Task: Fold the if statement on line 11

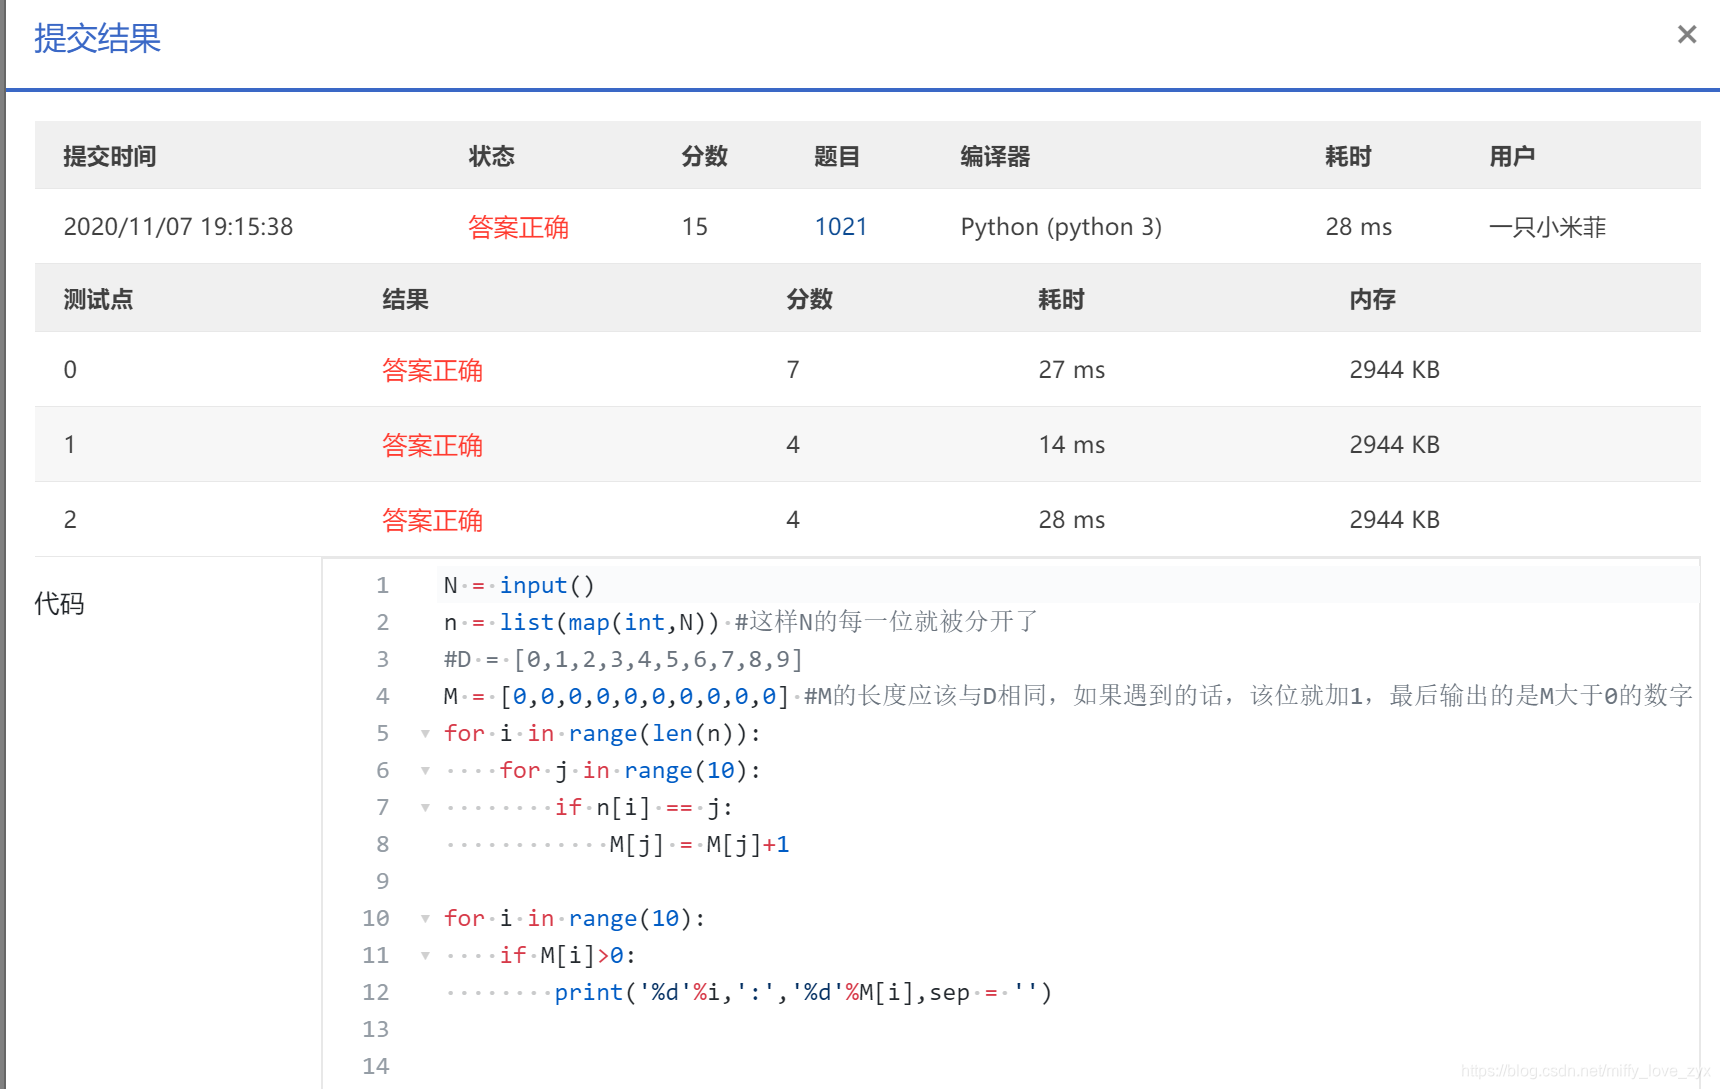Action: click(425, 955)
